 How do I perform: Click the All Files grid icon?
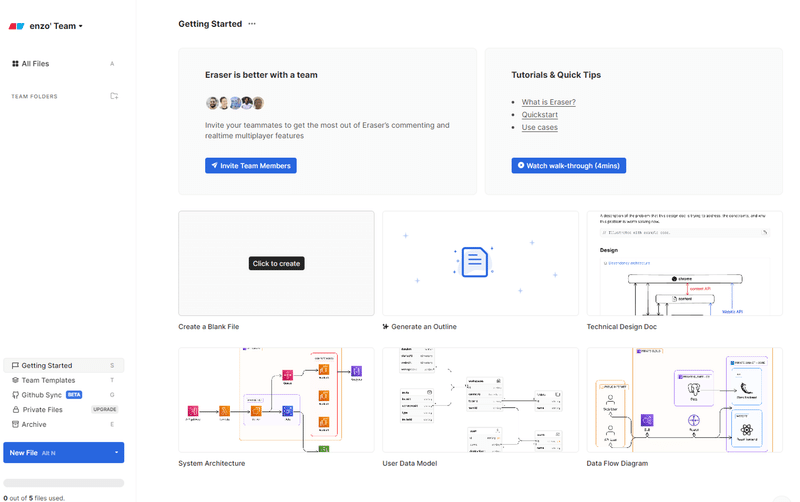15,64
